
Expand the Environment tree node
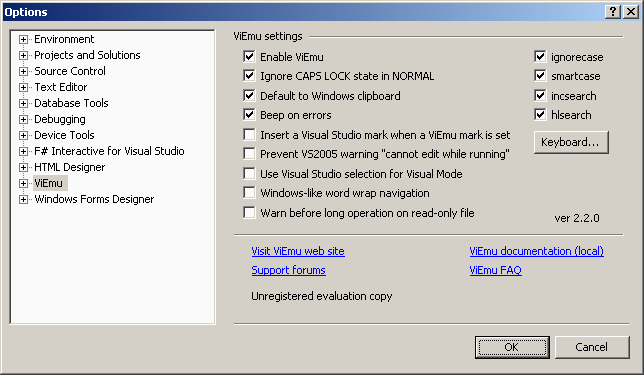[23, 39]
